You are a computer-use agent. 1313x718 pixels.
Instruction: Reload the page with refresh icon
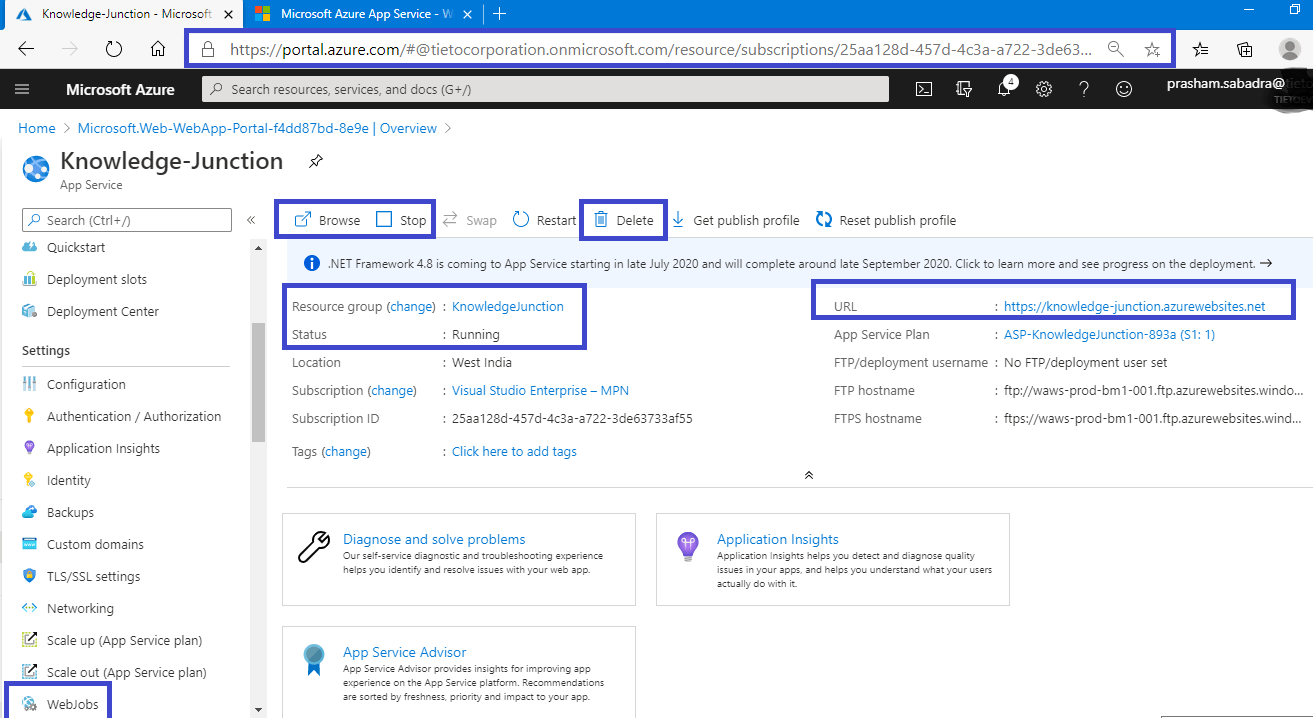[114, 49]
